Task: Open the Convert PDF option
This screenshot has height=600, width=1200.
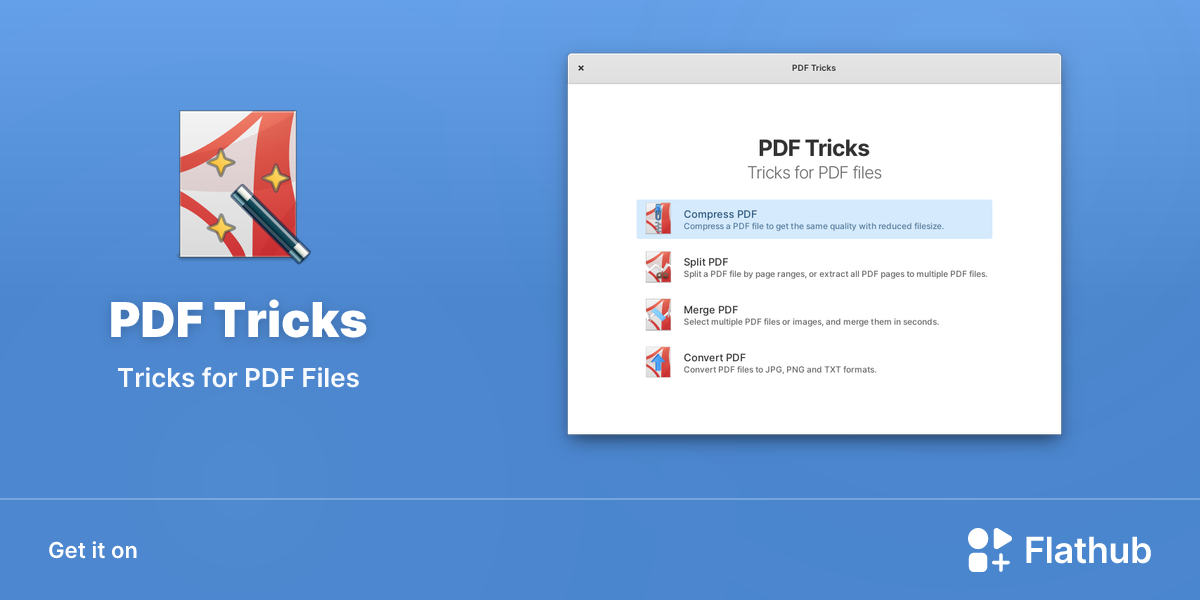Action: pyautogui.click(x=814, y=362)
